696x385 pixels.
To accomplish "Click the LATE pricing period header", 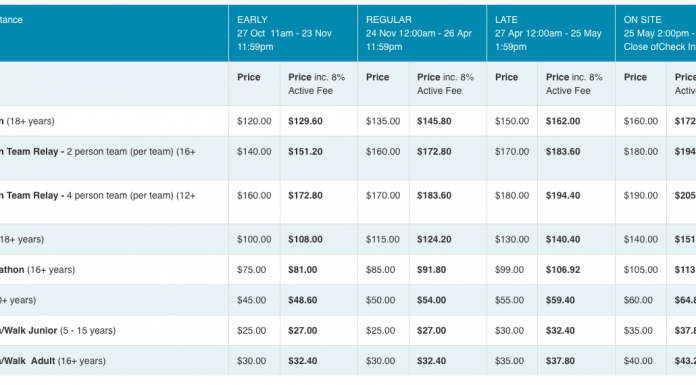I will point(551,33).
